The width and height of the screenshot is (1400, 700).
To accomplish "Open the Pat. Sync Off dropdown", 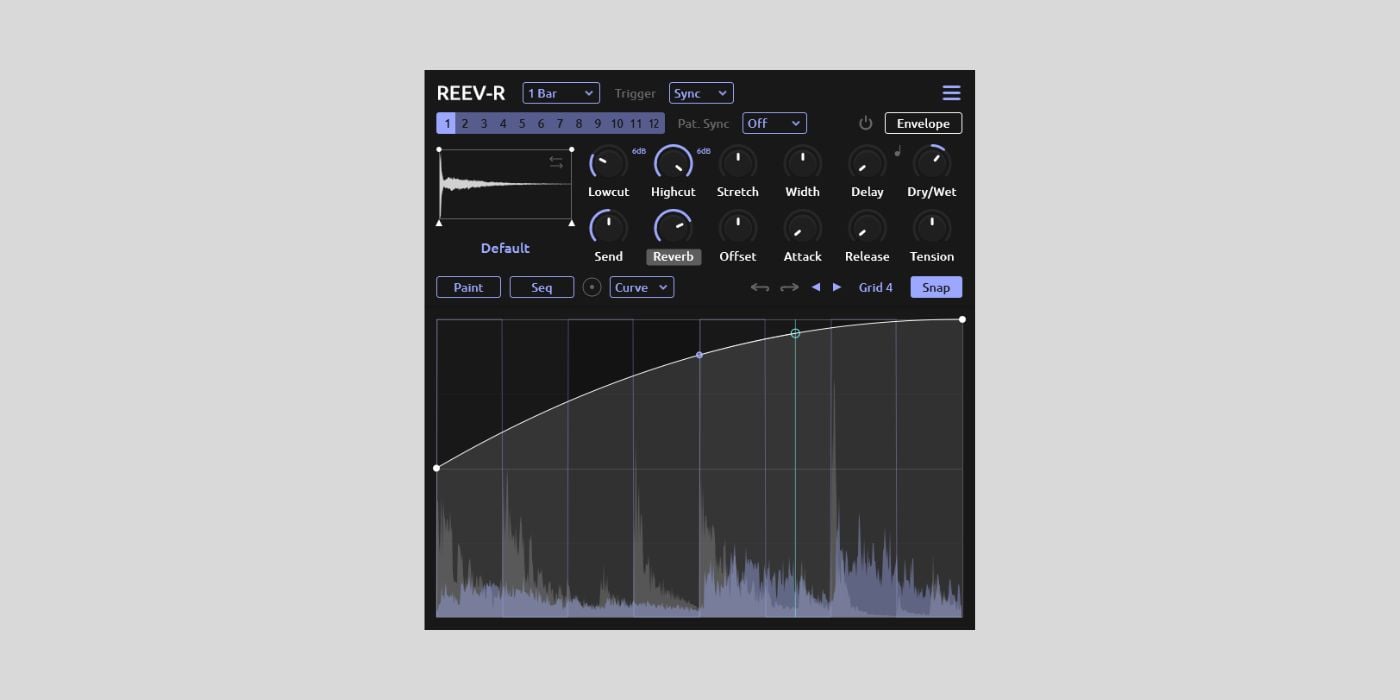I will tap(774, 123).
